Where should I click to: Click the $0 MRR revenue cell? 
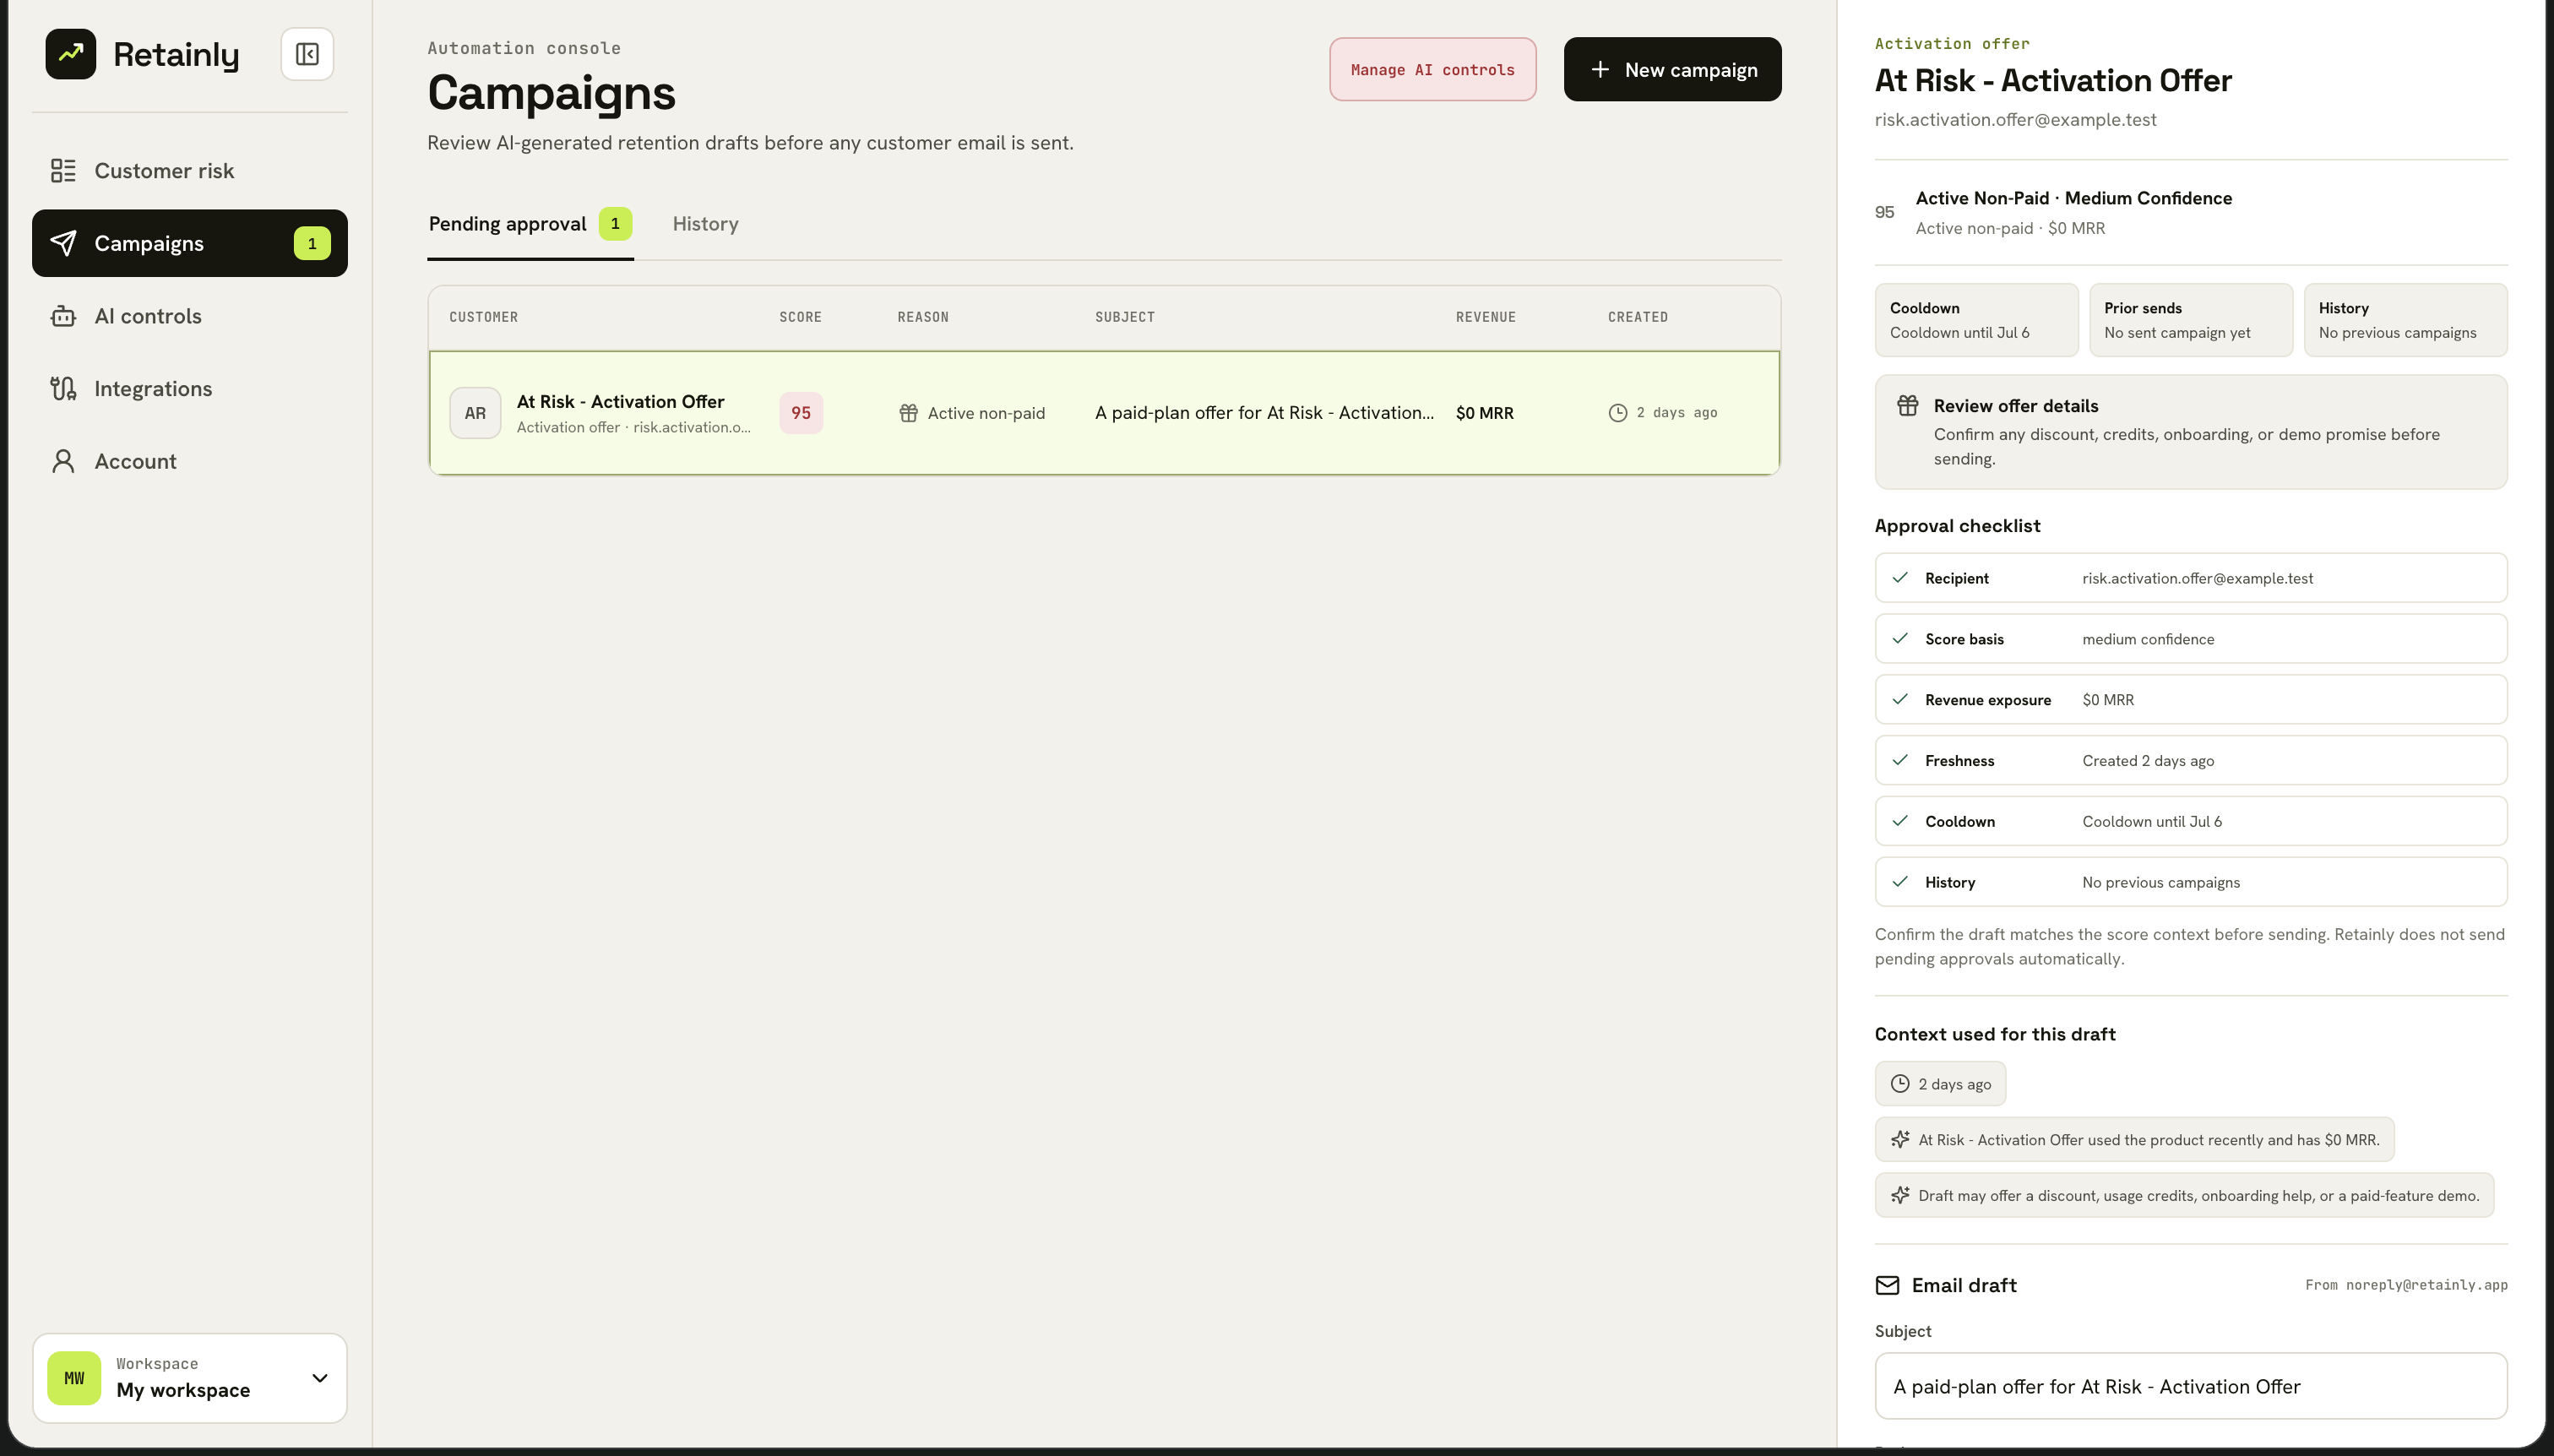tap(1484, 413)
